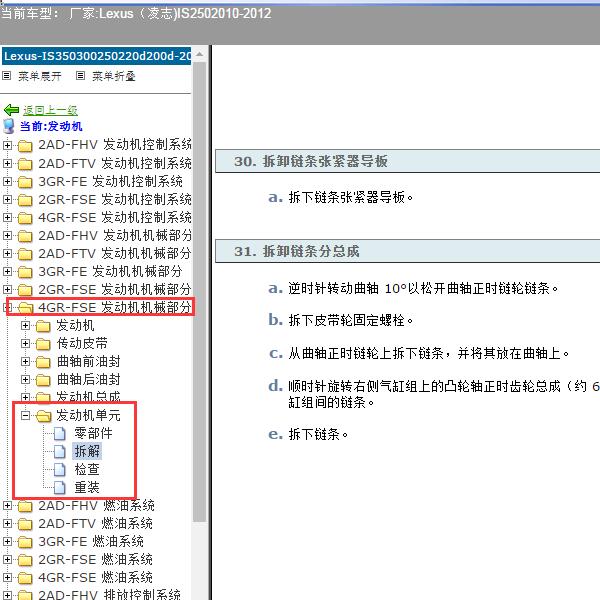
Task: Click open folder icon of 发动机单元
Action: 44,416
